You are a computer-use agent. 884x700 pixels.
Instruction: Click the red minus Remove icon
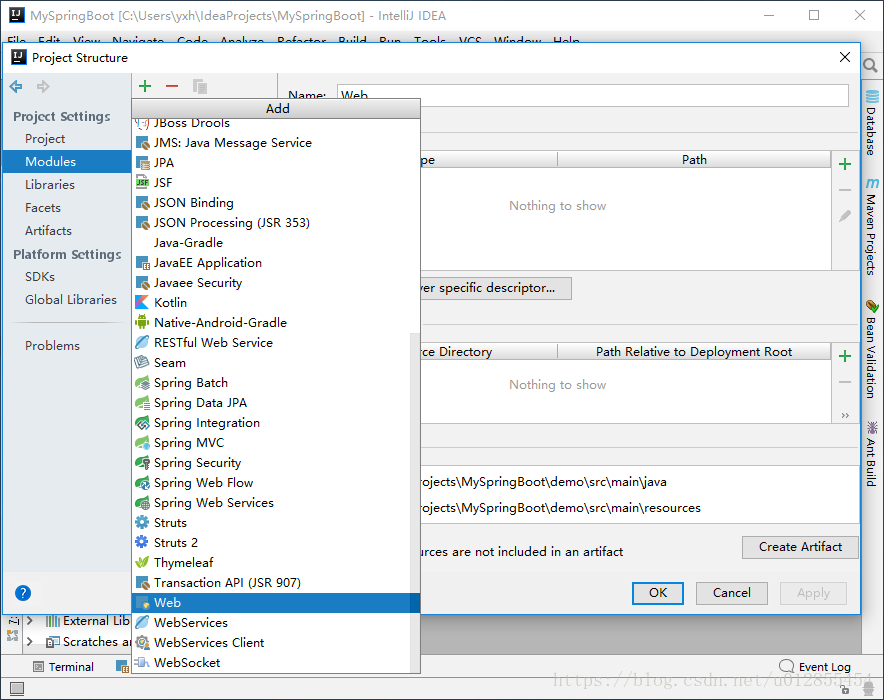(172, 86)
